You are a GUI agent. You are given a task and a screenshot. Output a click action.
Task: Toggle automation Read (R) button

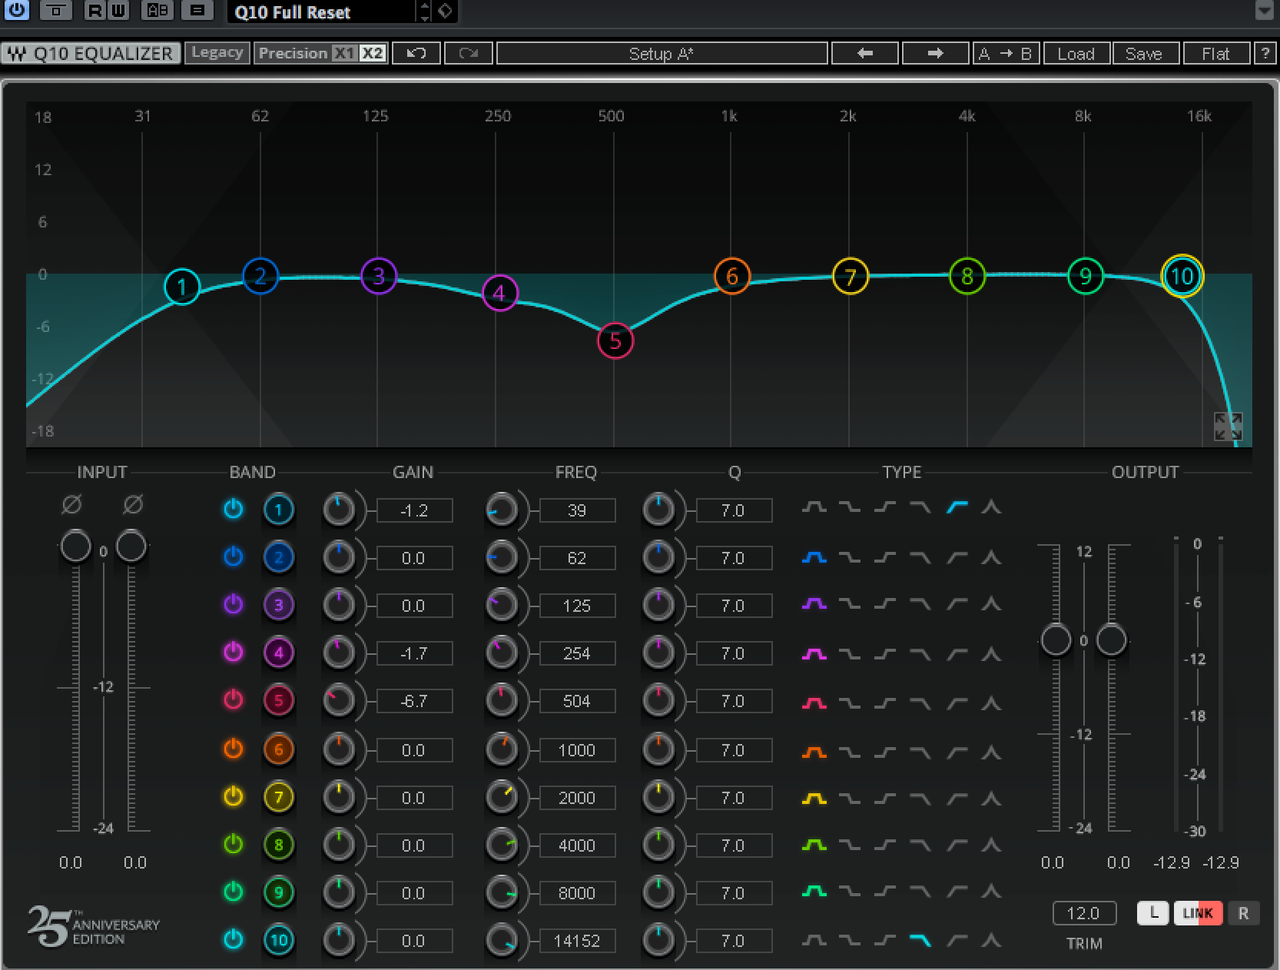(95, 11)
